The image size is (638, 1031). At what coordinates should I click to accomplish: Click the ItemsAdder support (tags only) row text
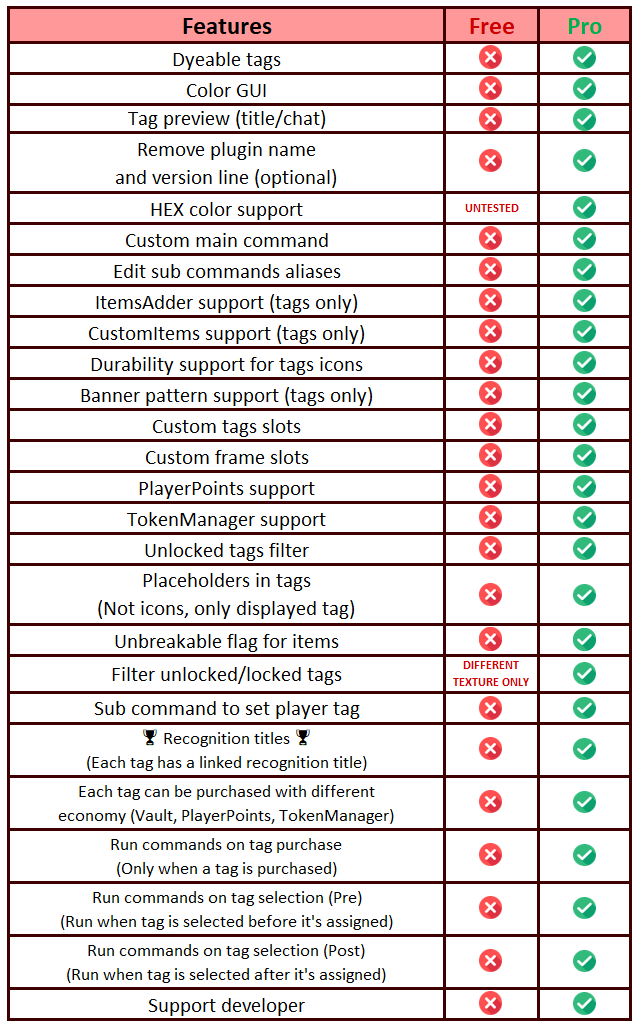coord(227,302)
